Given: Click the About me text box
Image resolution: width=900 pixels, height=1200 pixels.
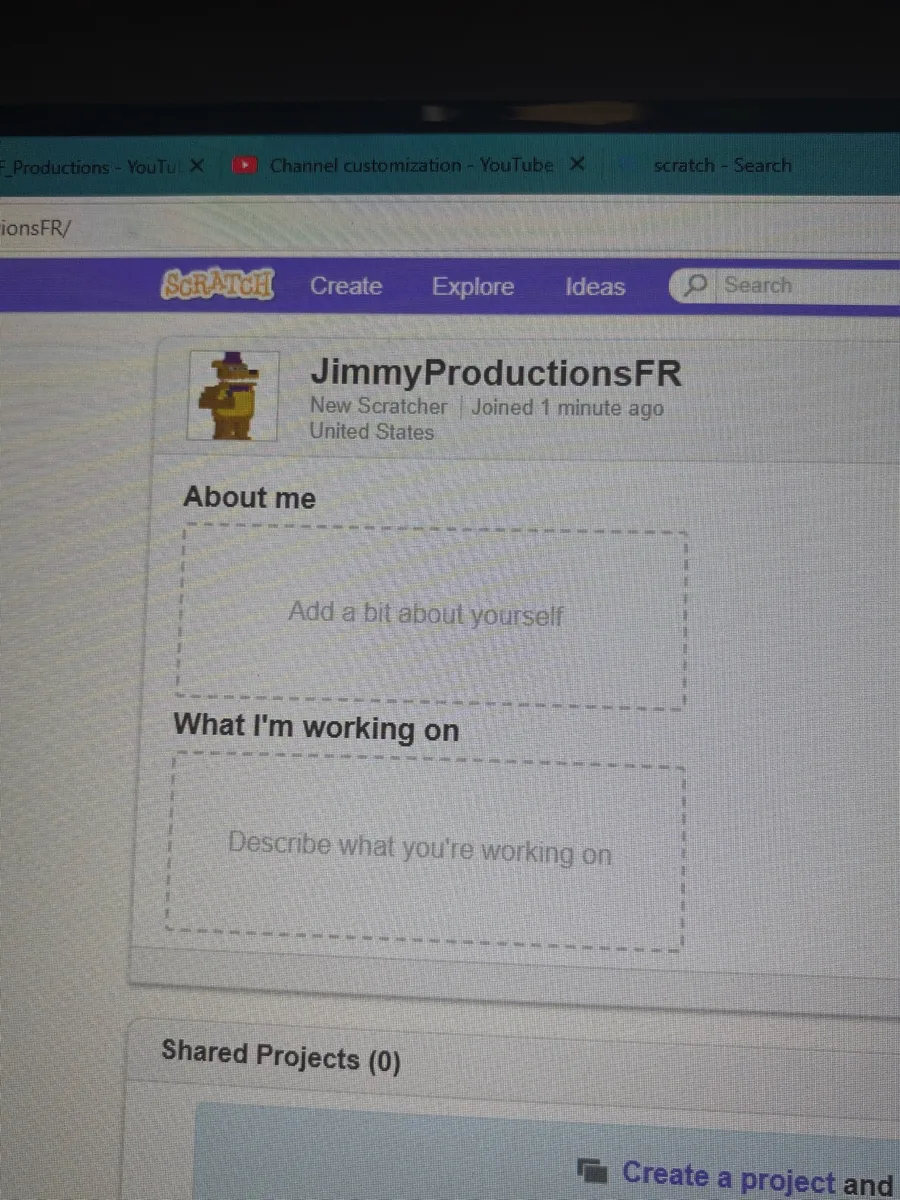Looking at the screenshot, I should 433,616.
